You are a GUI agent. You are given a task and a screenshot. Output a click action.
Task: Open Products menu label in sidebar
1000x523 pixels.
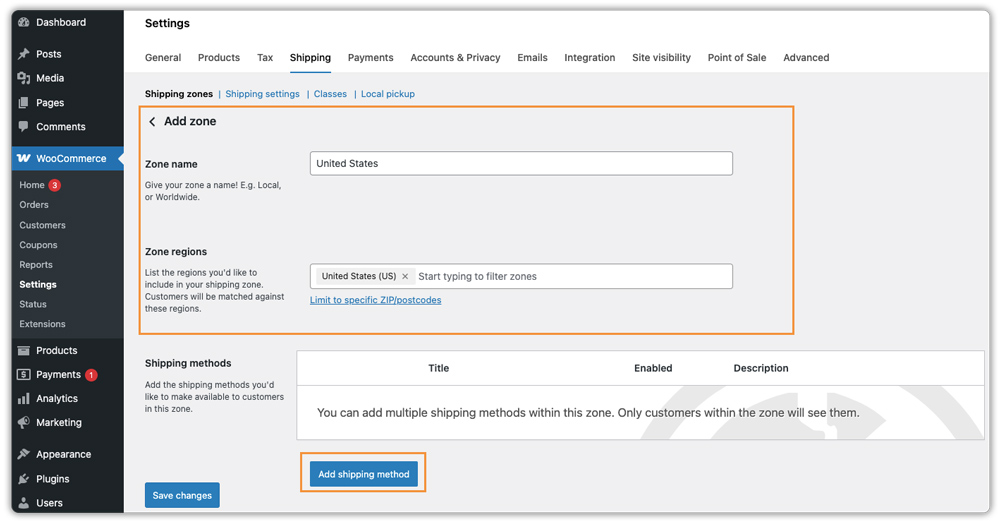coord(56,350)
